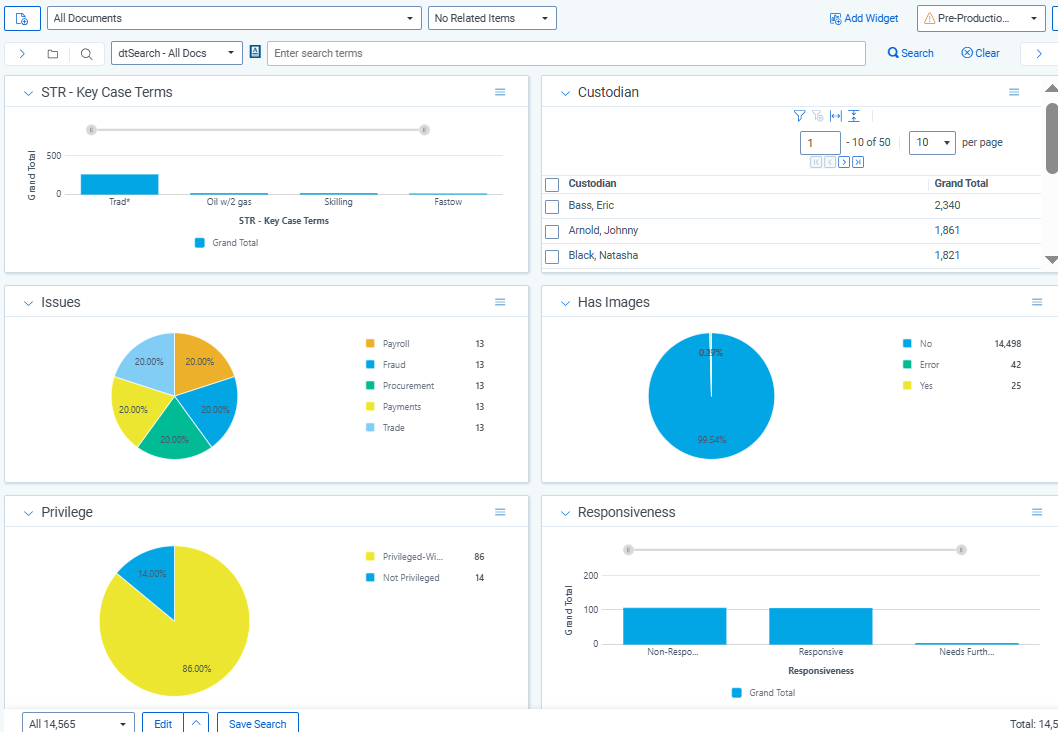Collapse the Privilege widget chevron
The height and width of the screenshot is (732, 1058).
28,513
